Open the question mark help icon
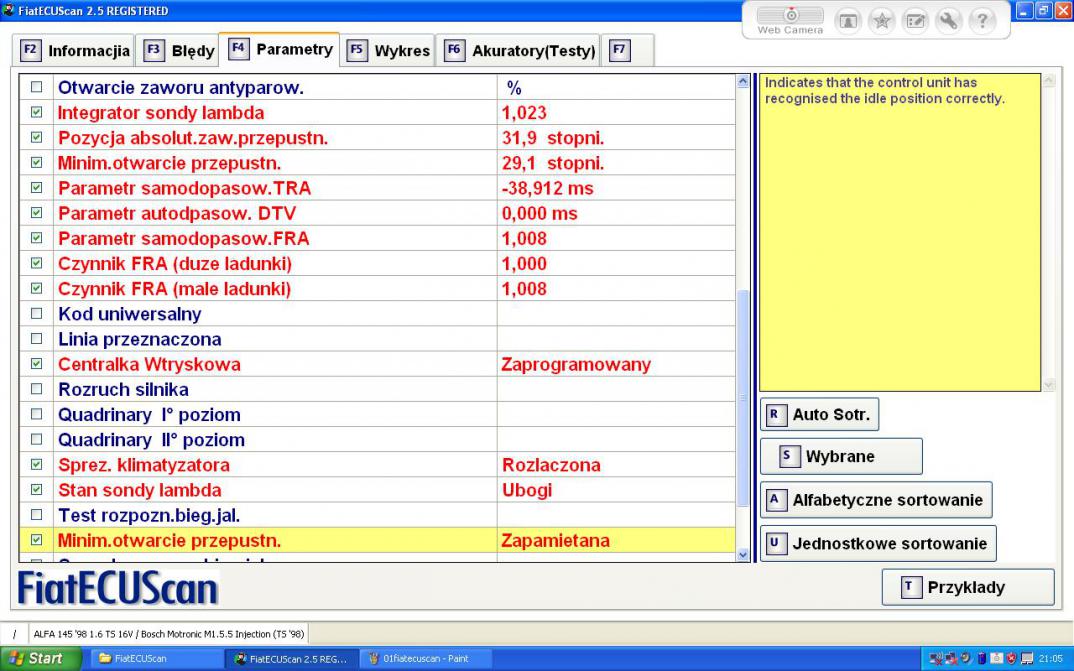 tap(984, 20)
